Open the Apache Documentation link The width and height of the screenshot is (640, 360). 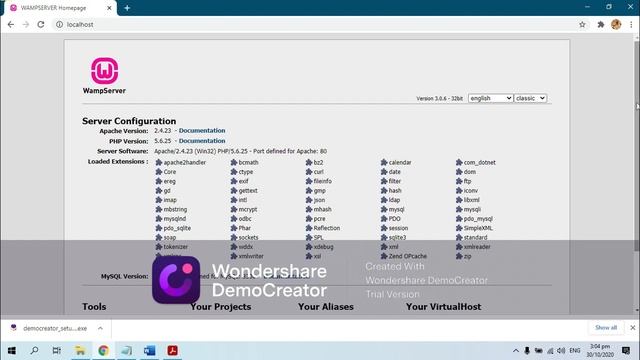coord(202,131)
